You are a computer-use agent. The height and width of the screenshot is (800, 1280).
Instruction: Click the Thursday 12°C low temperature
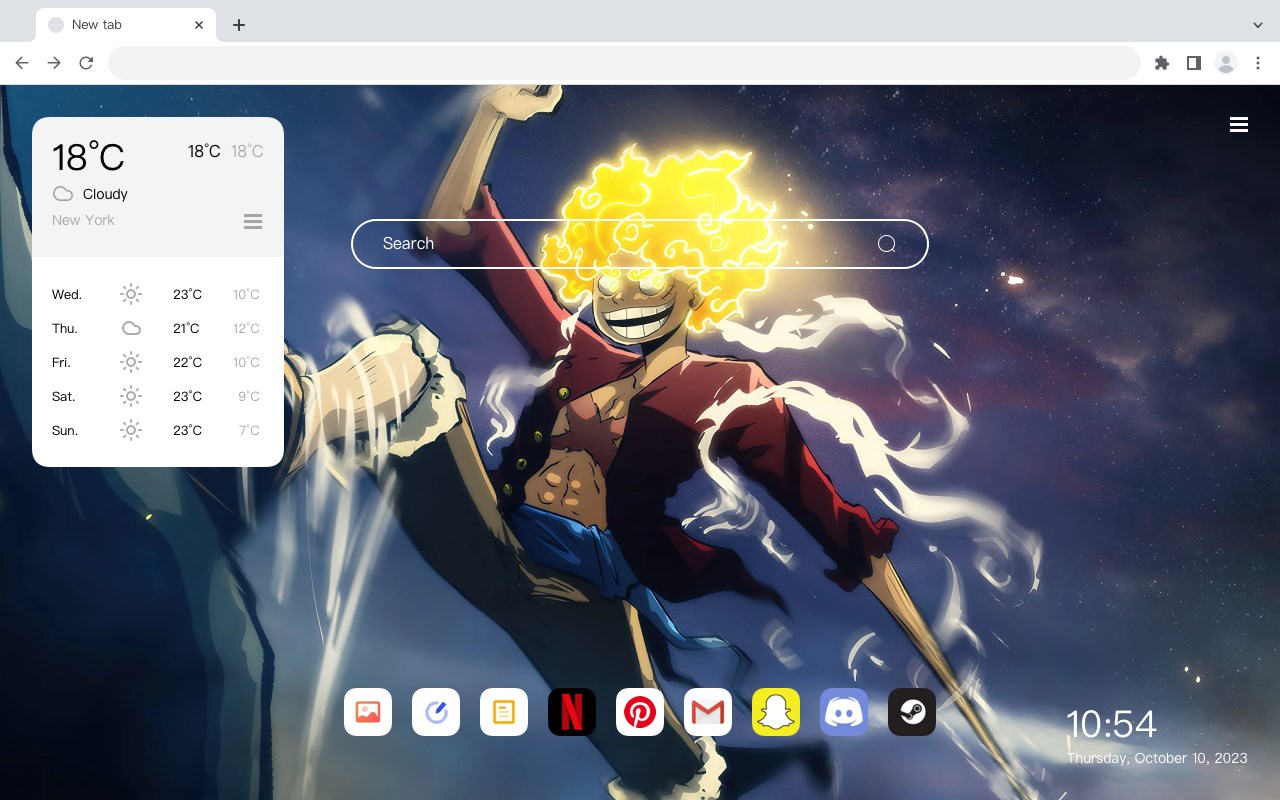coord(247,328)
